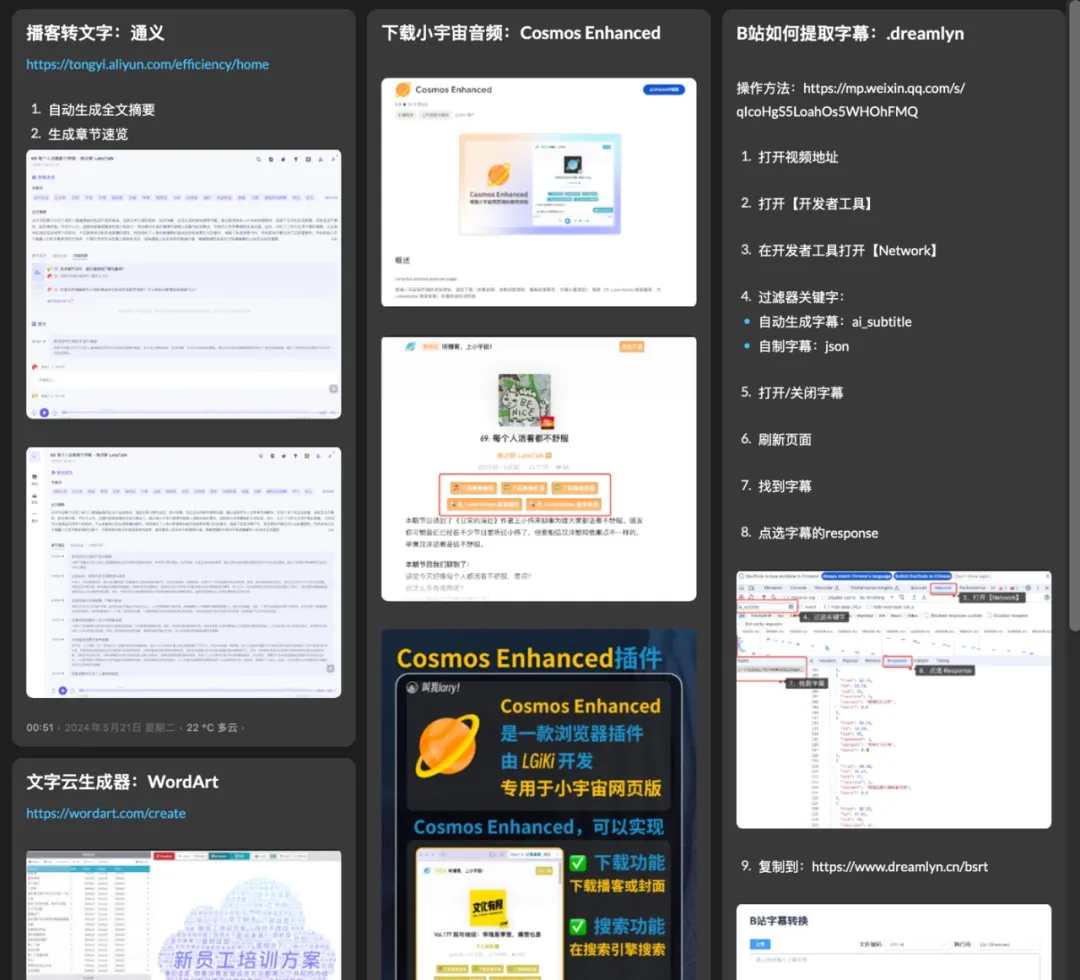Select the card title 文字云生成器:WordArt
This screenshot has height=980, width=1080.
click(123, 782)
